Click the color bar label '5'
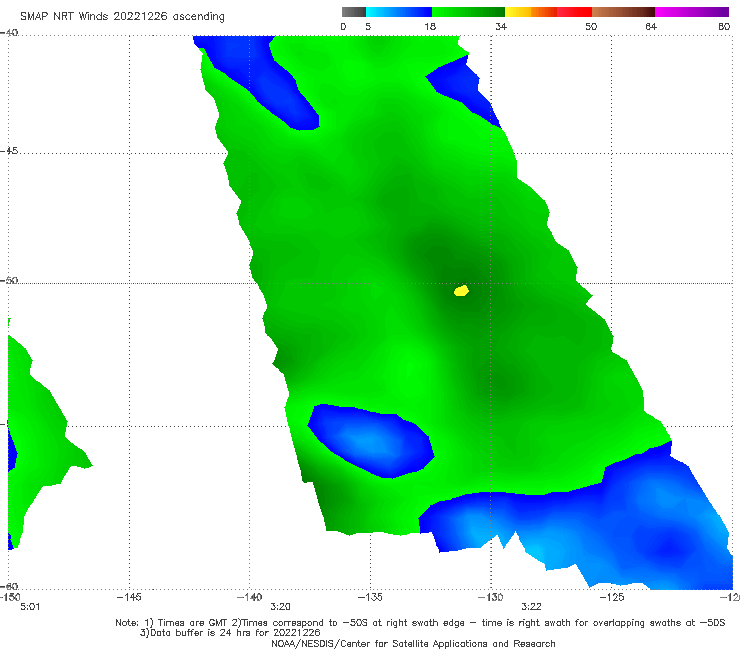This screenshot has width=740, height=650. (368, 26)
